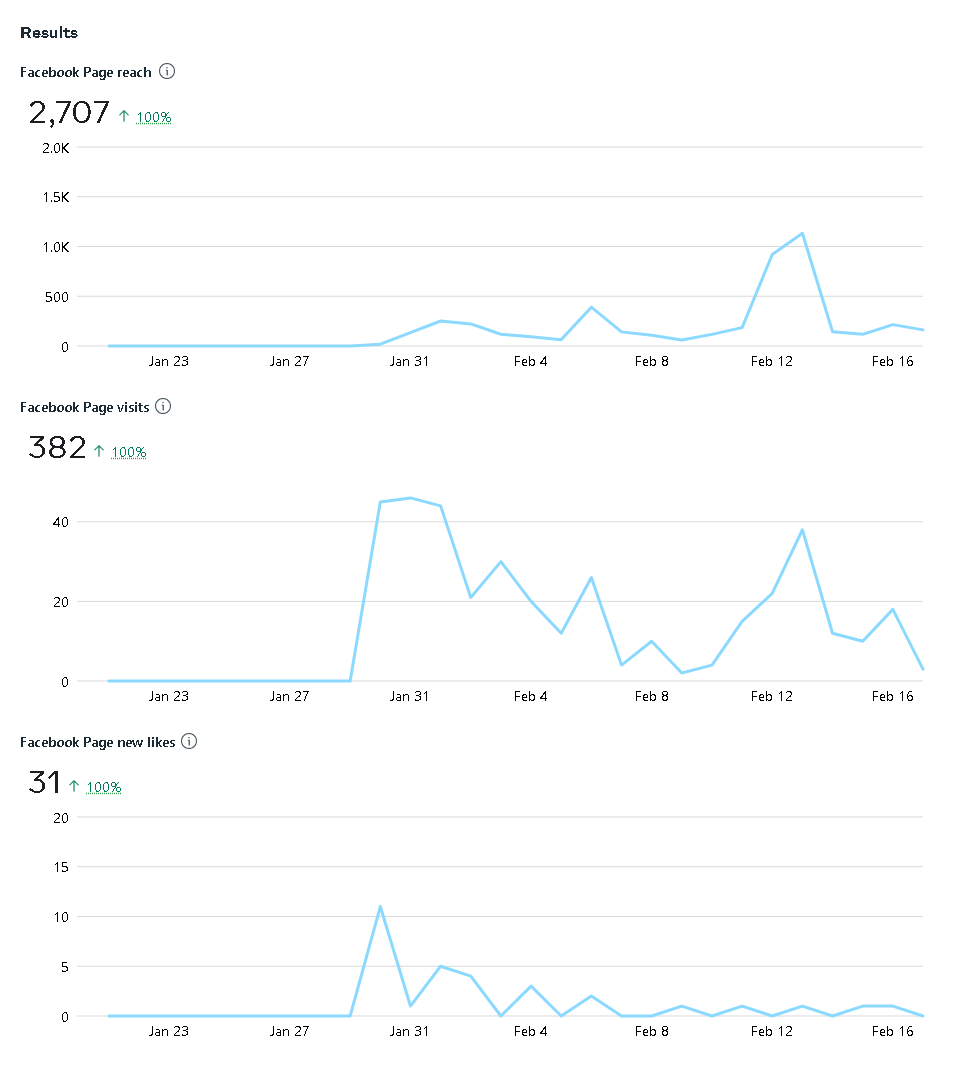Click the 2,707 reach total number
Image resolution: width=967 pixels, height=1085 pixels.
pyautogui.click(x=69, y=113)
